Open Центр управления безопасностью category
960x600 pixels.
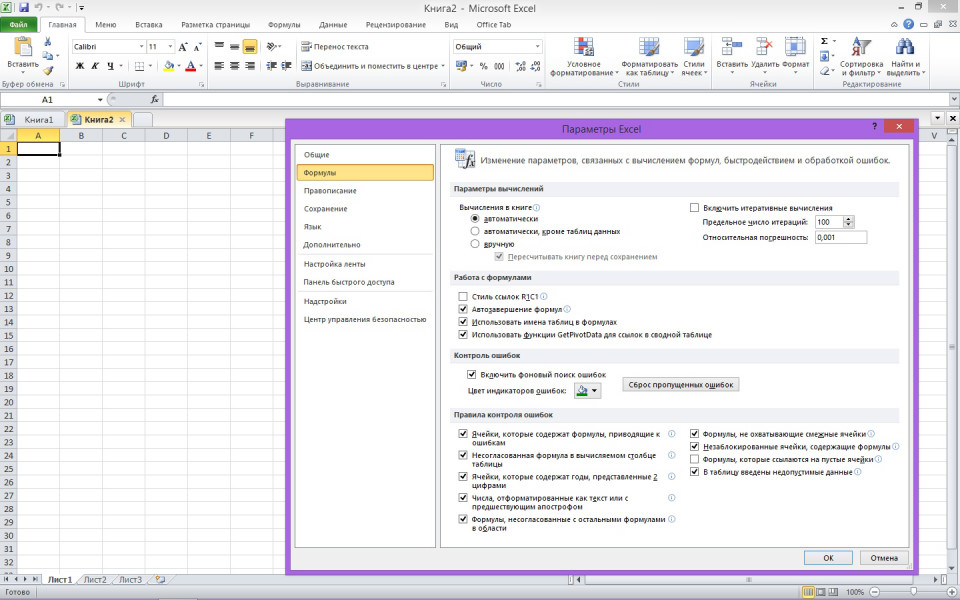tap(365, 320)
